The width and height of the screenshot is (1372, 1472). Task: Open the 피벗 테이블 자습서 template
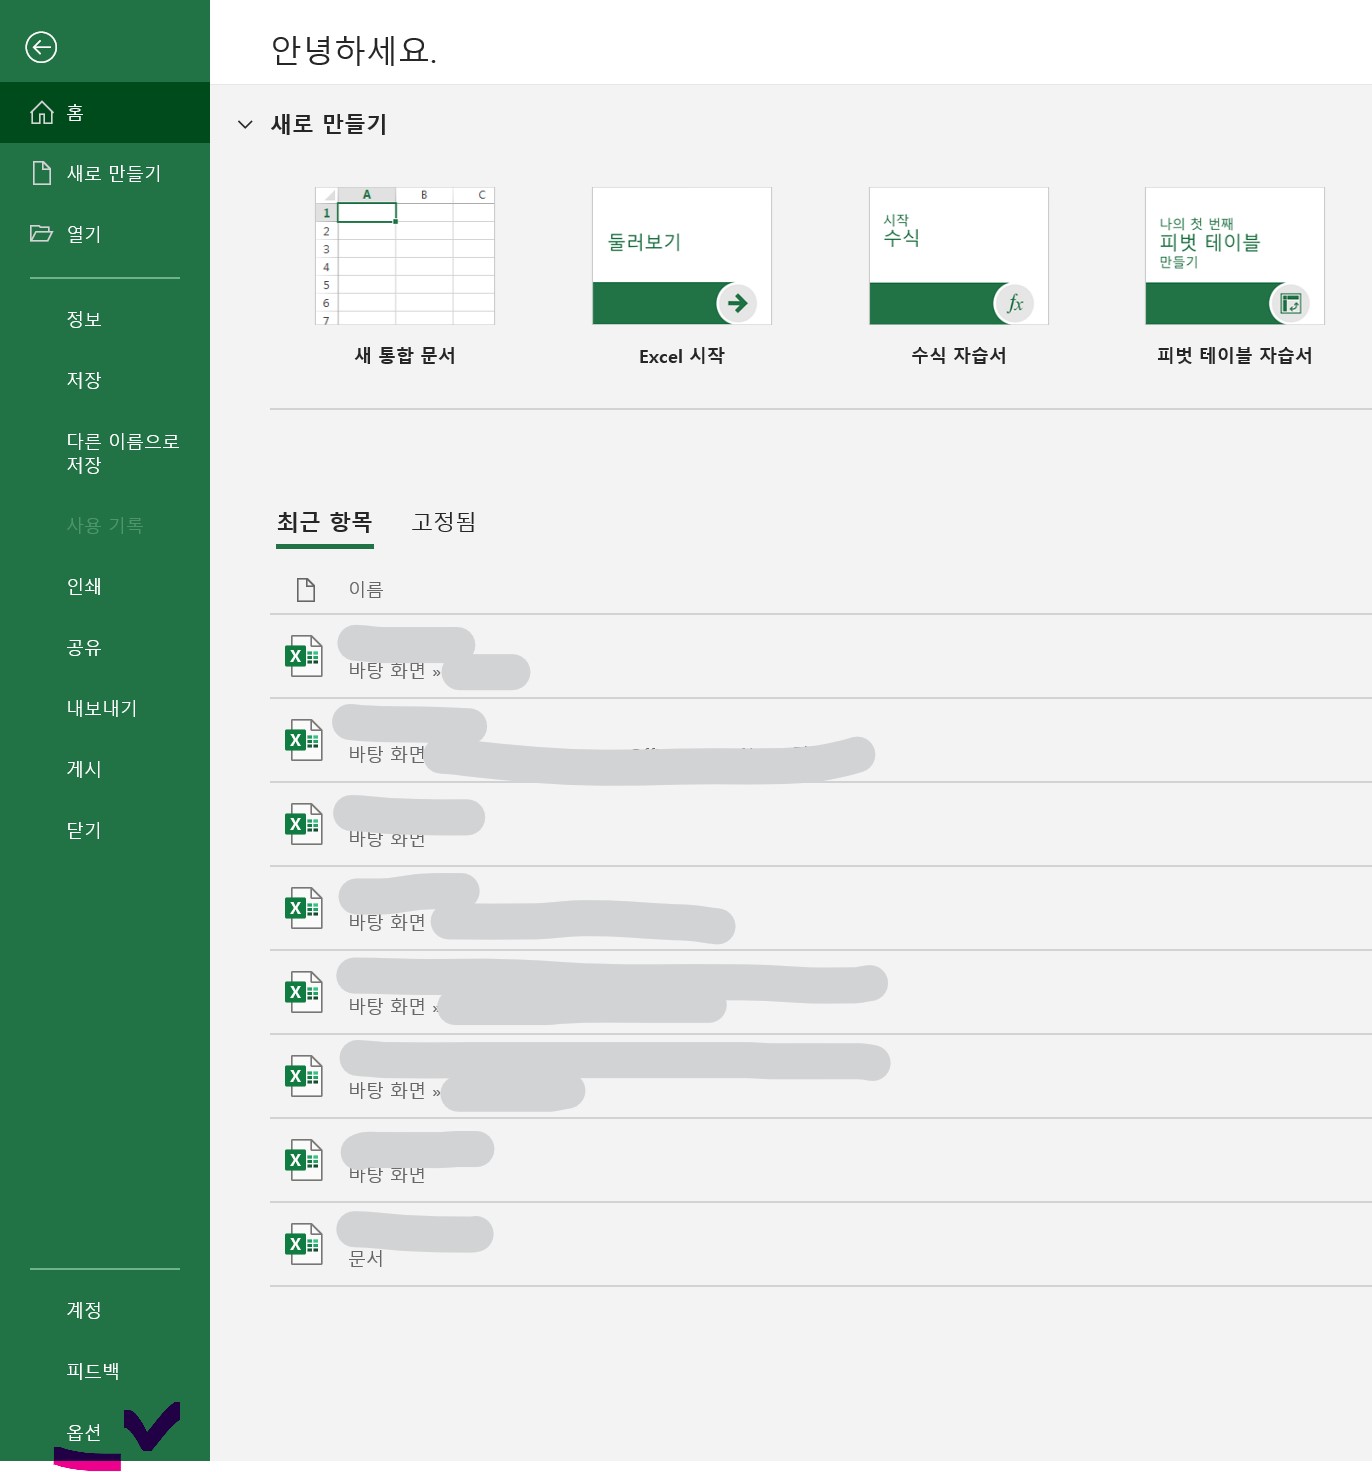click(x=1235, y=256)
